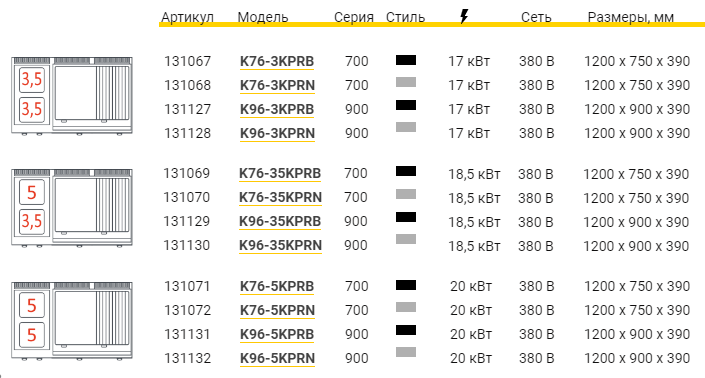The width and height of the screenshot is (705, 378).
Task: Click the black style swatch for 131067
Action: click(406, 60)
